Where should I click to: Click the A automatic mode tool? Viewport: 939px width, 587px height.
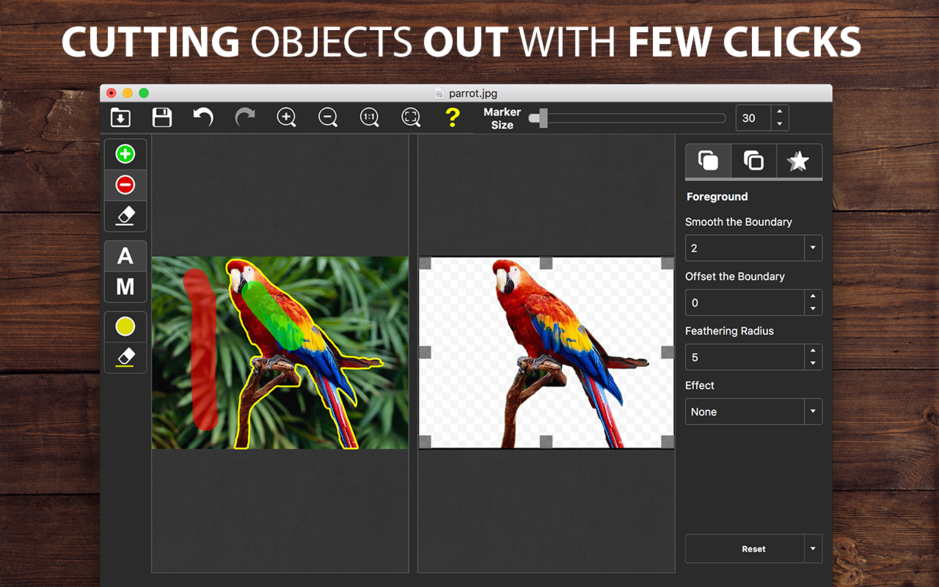(x=124, y=256)
